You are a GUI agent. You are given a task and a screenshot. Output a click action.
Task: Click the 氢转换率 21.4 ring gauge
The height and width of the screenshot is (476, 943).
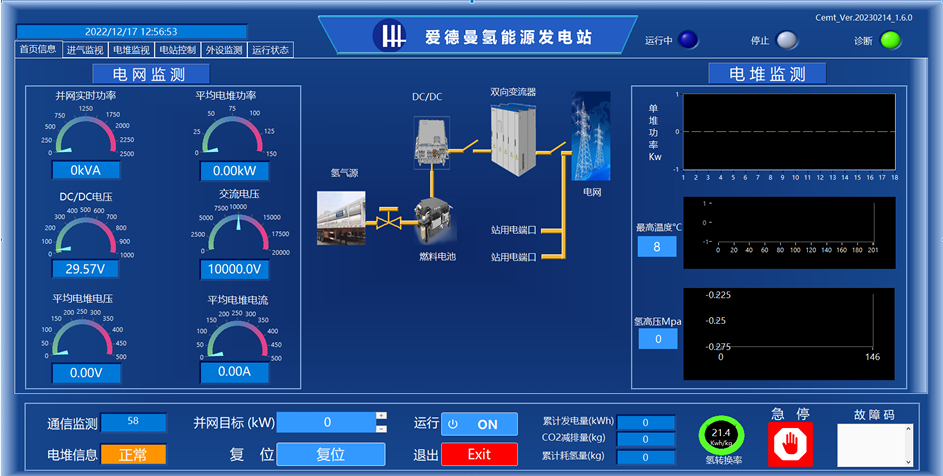[721, 436]
